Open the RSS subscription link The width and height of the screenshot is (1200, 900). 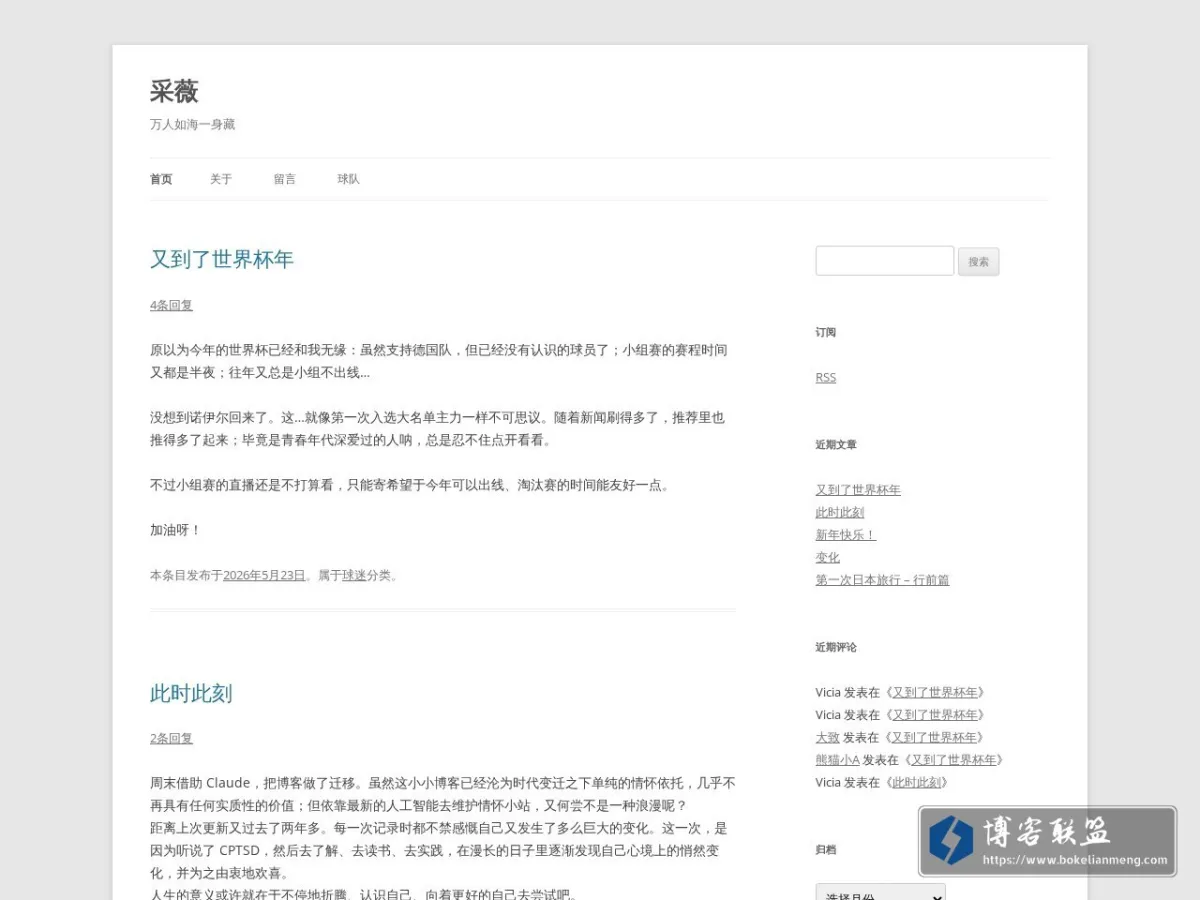point(826,377)
